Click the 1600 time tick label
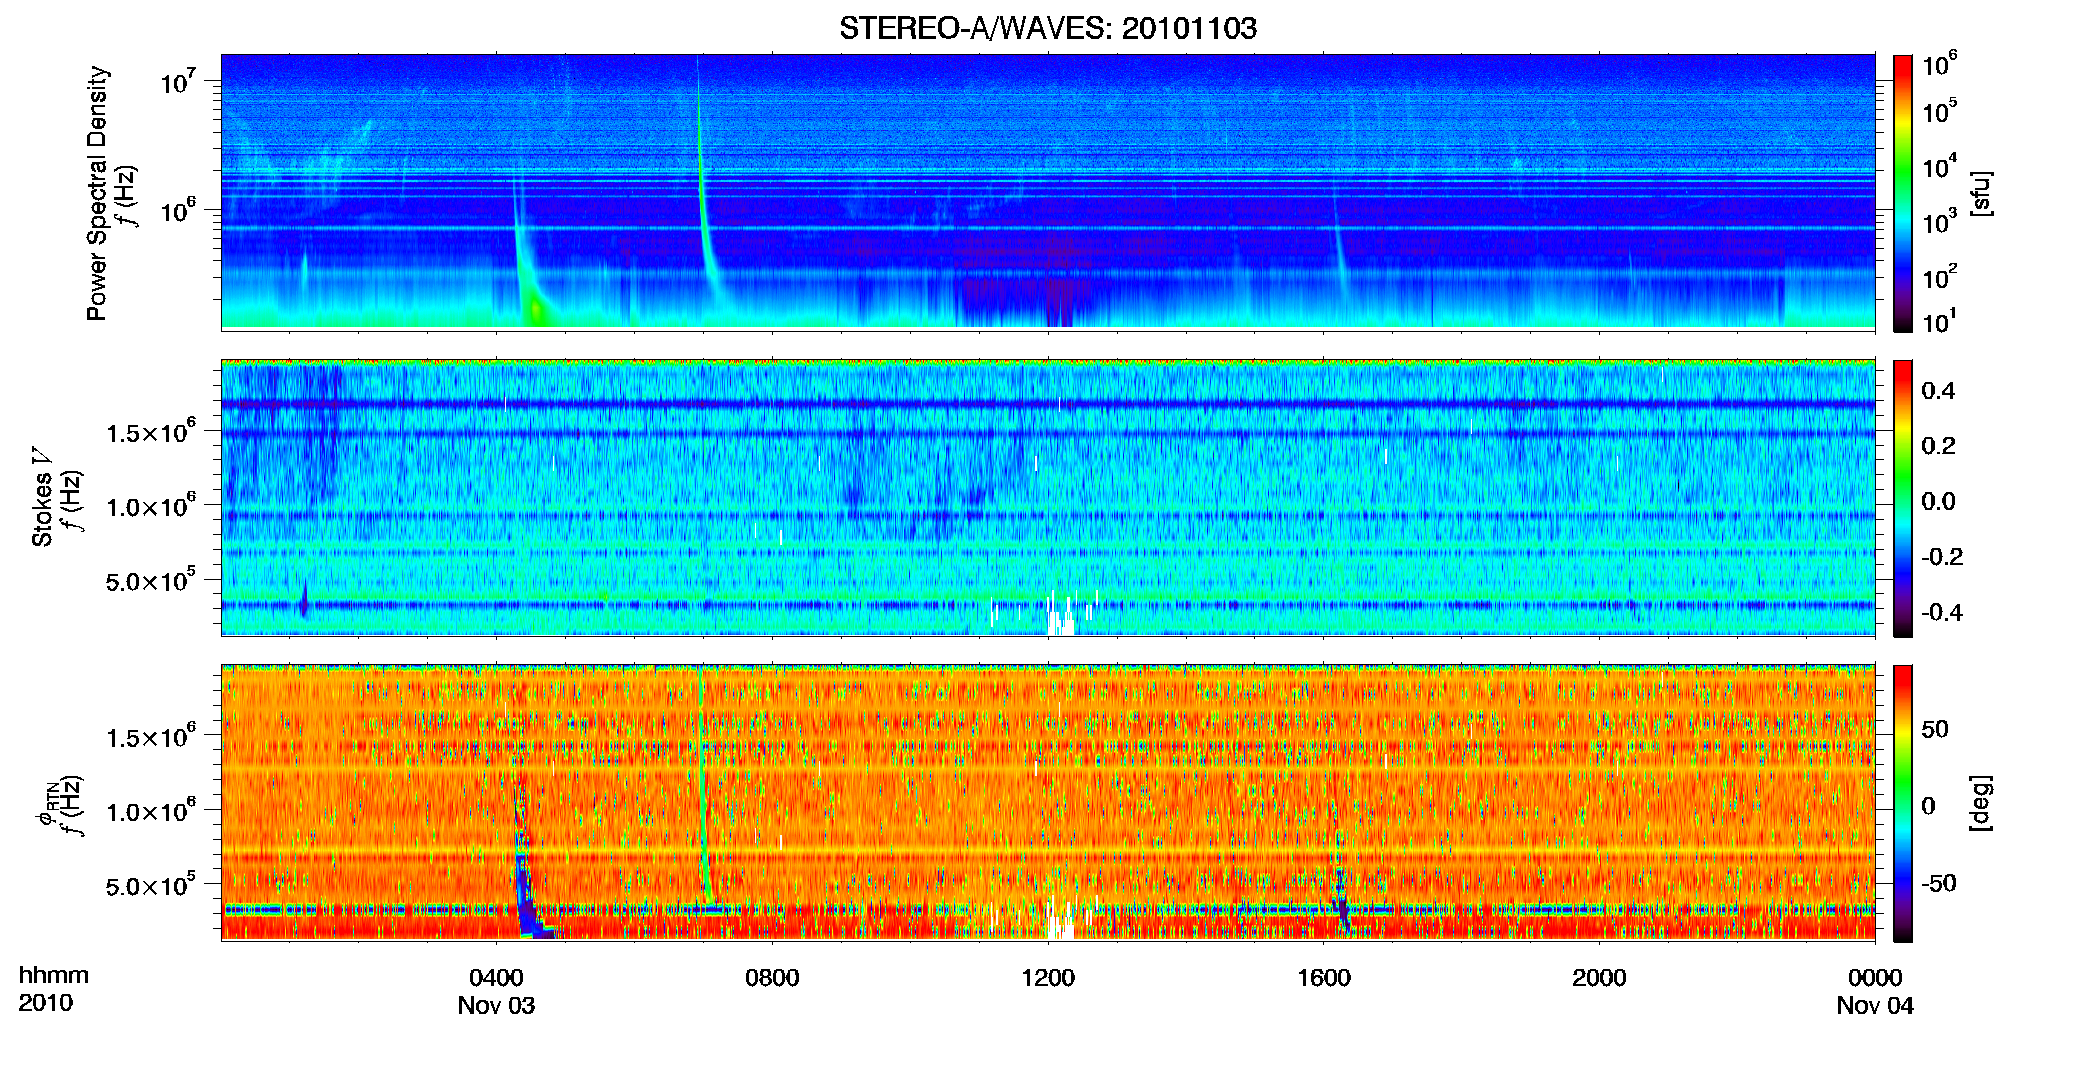The width and height of the screenshot is (2096, 1080). tap(1324, 977)
